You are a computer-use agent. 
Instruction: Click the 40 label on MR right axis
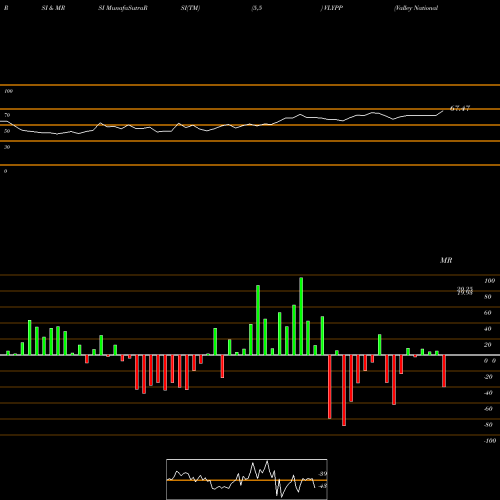pos(488,329)
